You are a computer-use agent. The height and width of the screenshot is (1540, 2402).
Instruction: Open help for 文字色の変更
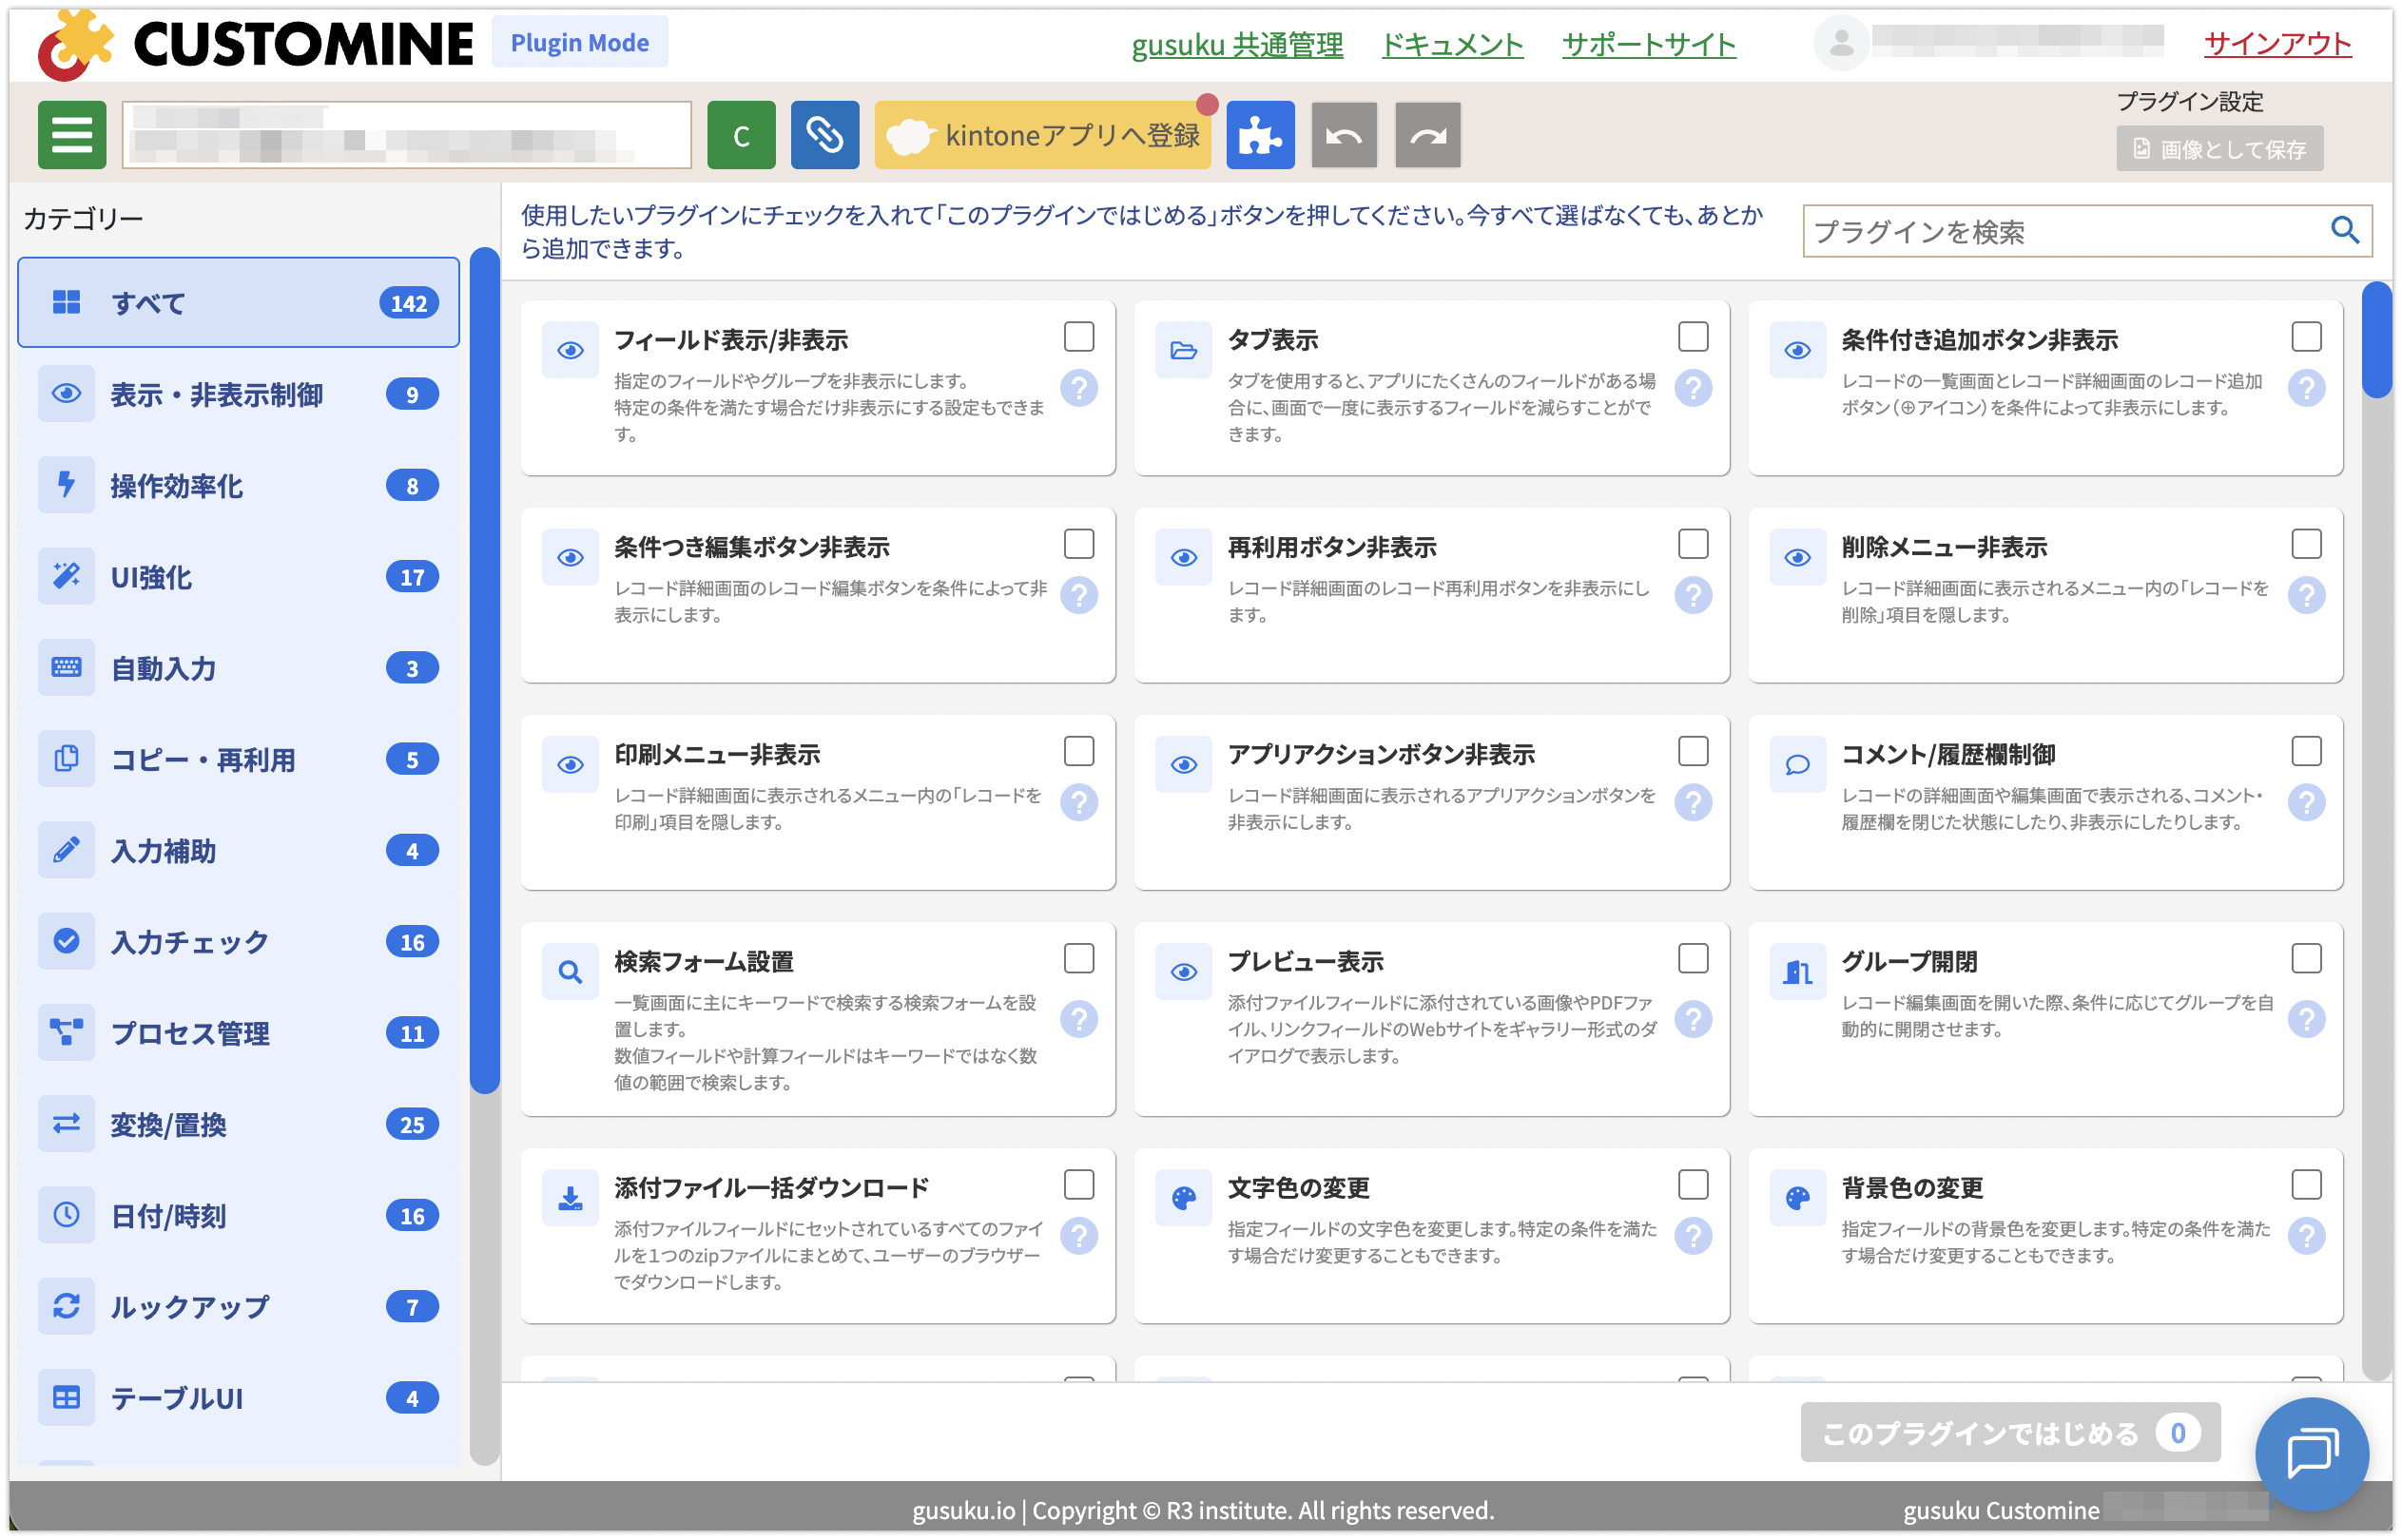(x=1693, y=1236)
